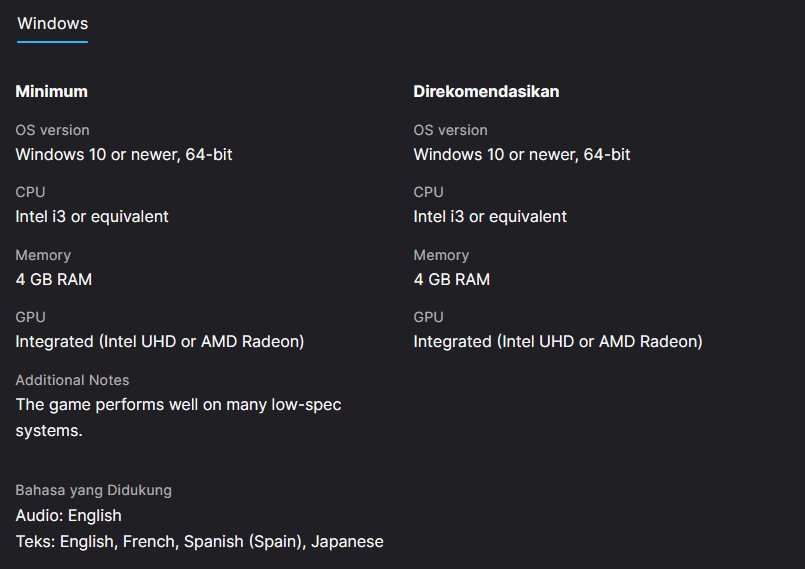The width and height of the screenshot is (805, 569).
Task: Select the Windows tab
Action: tap(52, 24)
